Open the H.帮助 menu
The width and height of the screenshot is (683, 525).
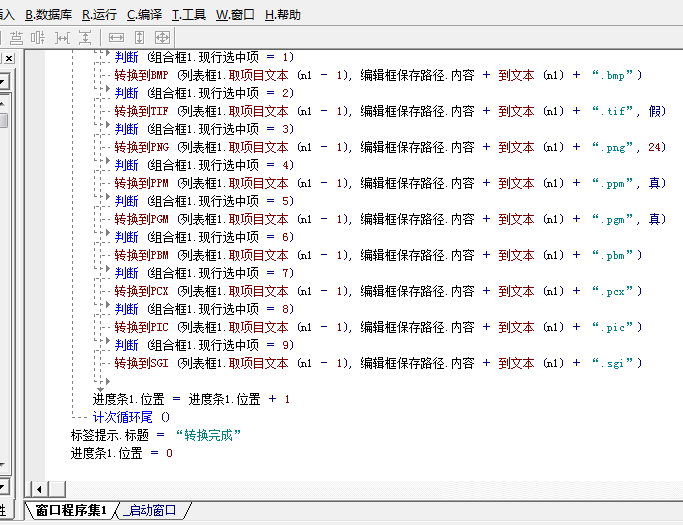coord(283,15)
